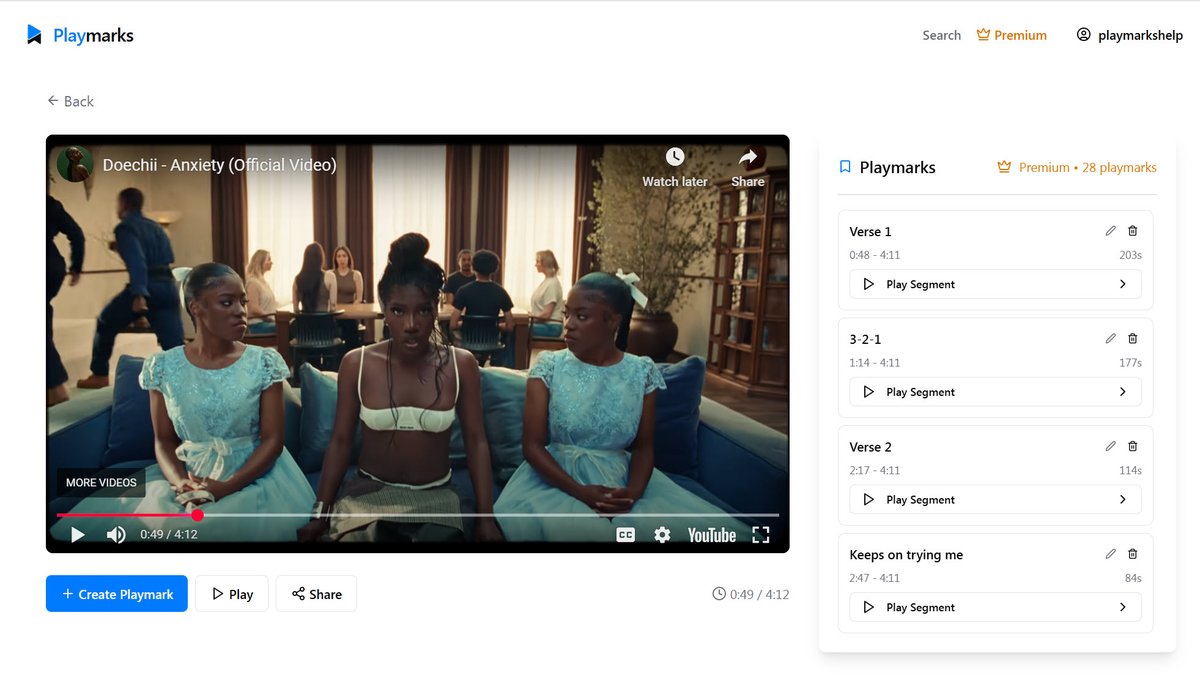The image size is (1200, 700).
Task: Click the 0:48 - 4:11 time range
Action: pos(874,255)
